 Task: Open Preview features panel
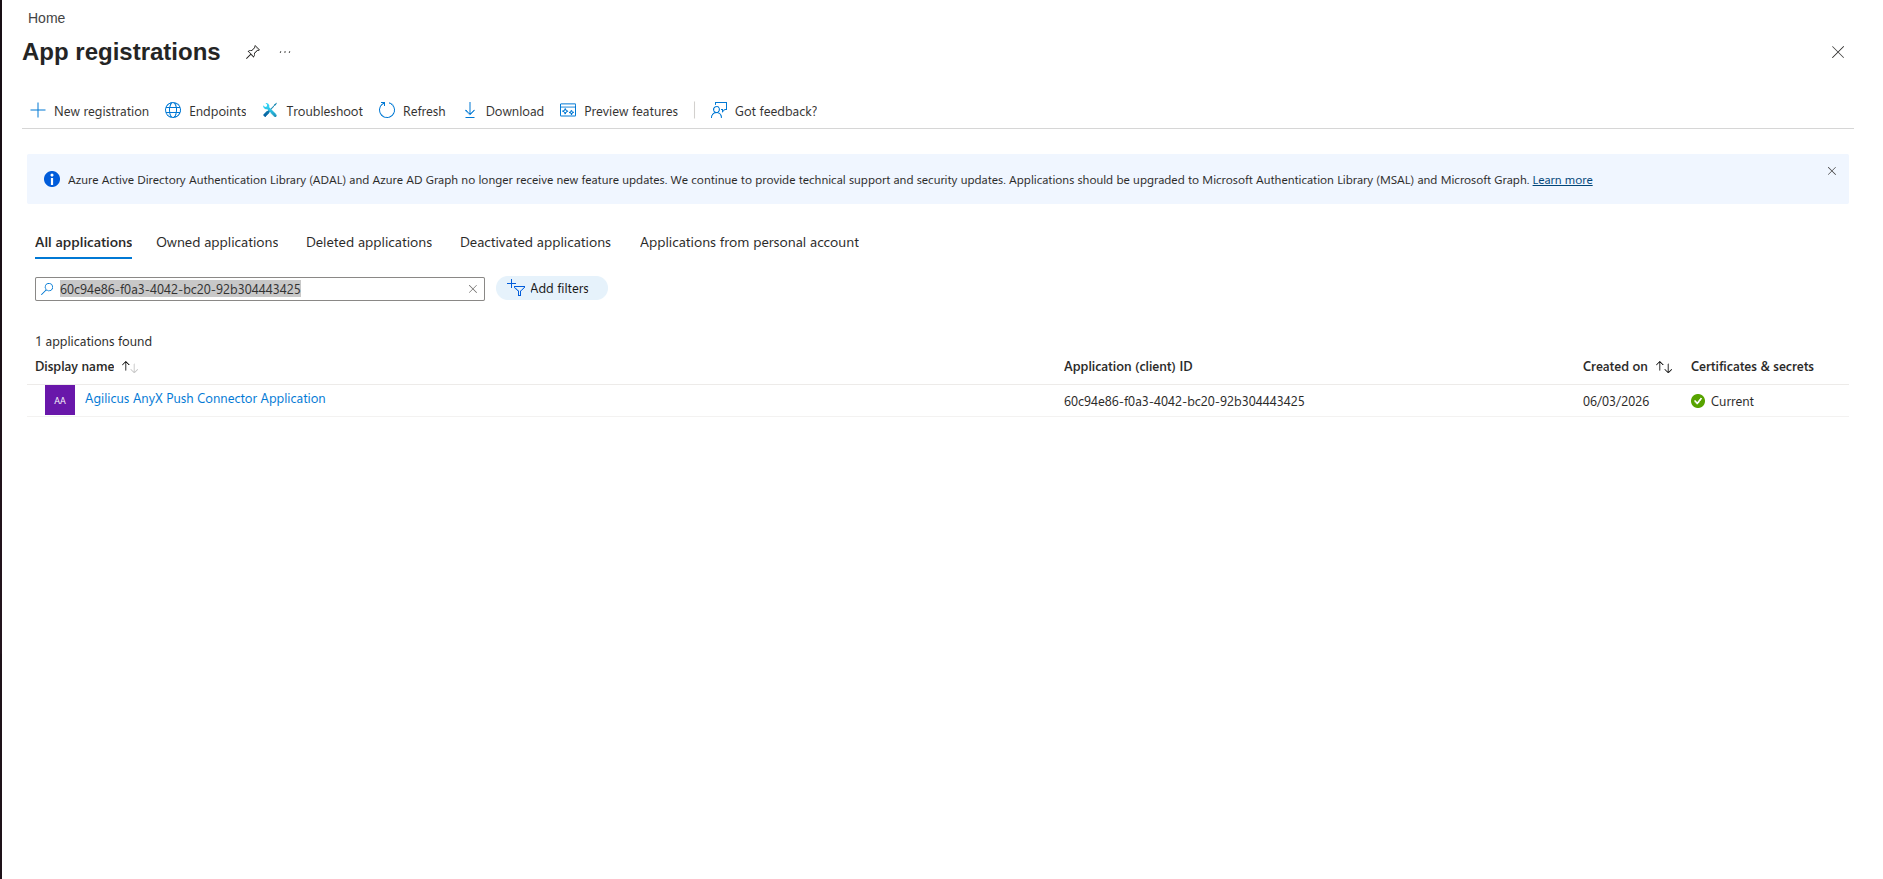(619, 111)
